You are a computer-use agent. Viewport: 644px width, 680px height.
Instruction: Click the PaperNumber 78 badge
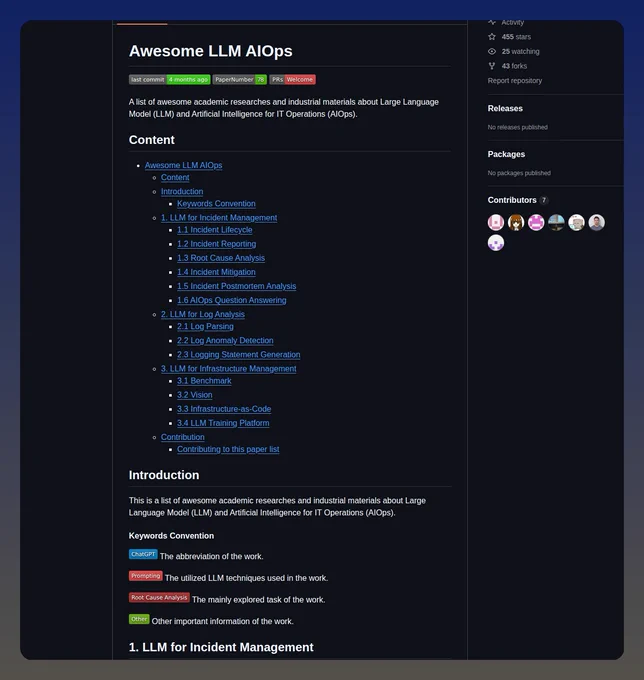pyautogui.click(x=239, y=79)
